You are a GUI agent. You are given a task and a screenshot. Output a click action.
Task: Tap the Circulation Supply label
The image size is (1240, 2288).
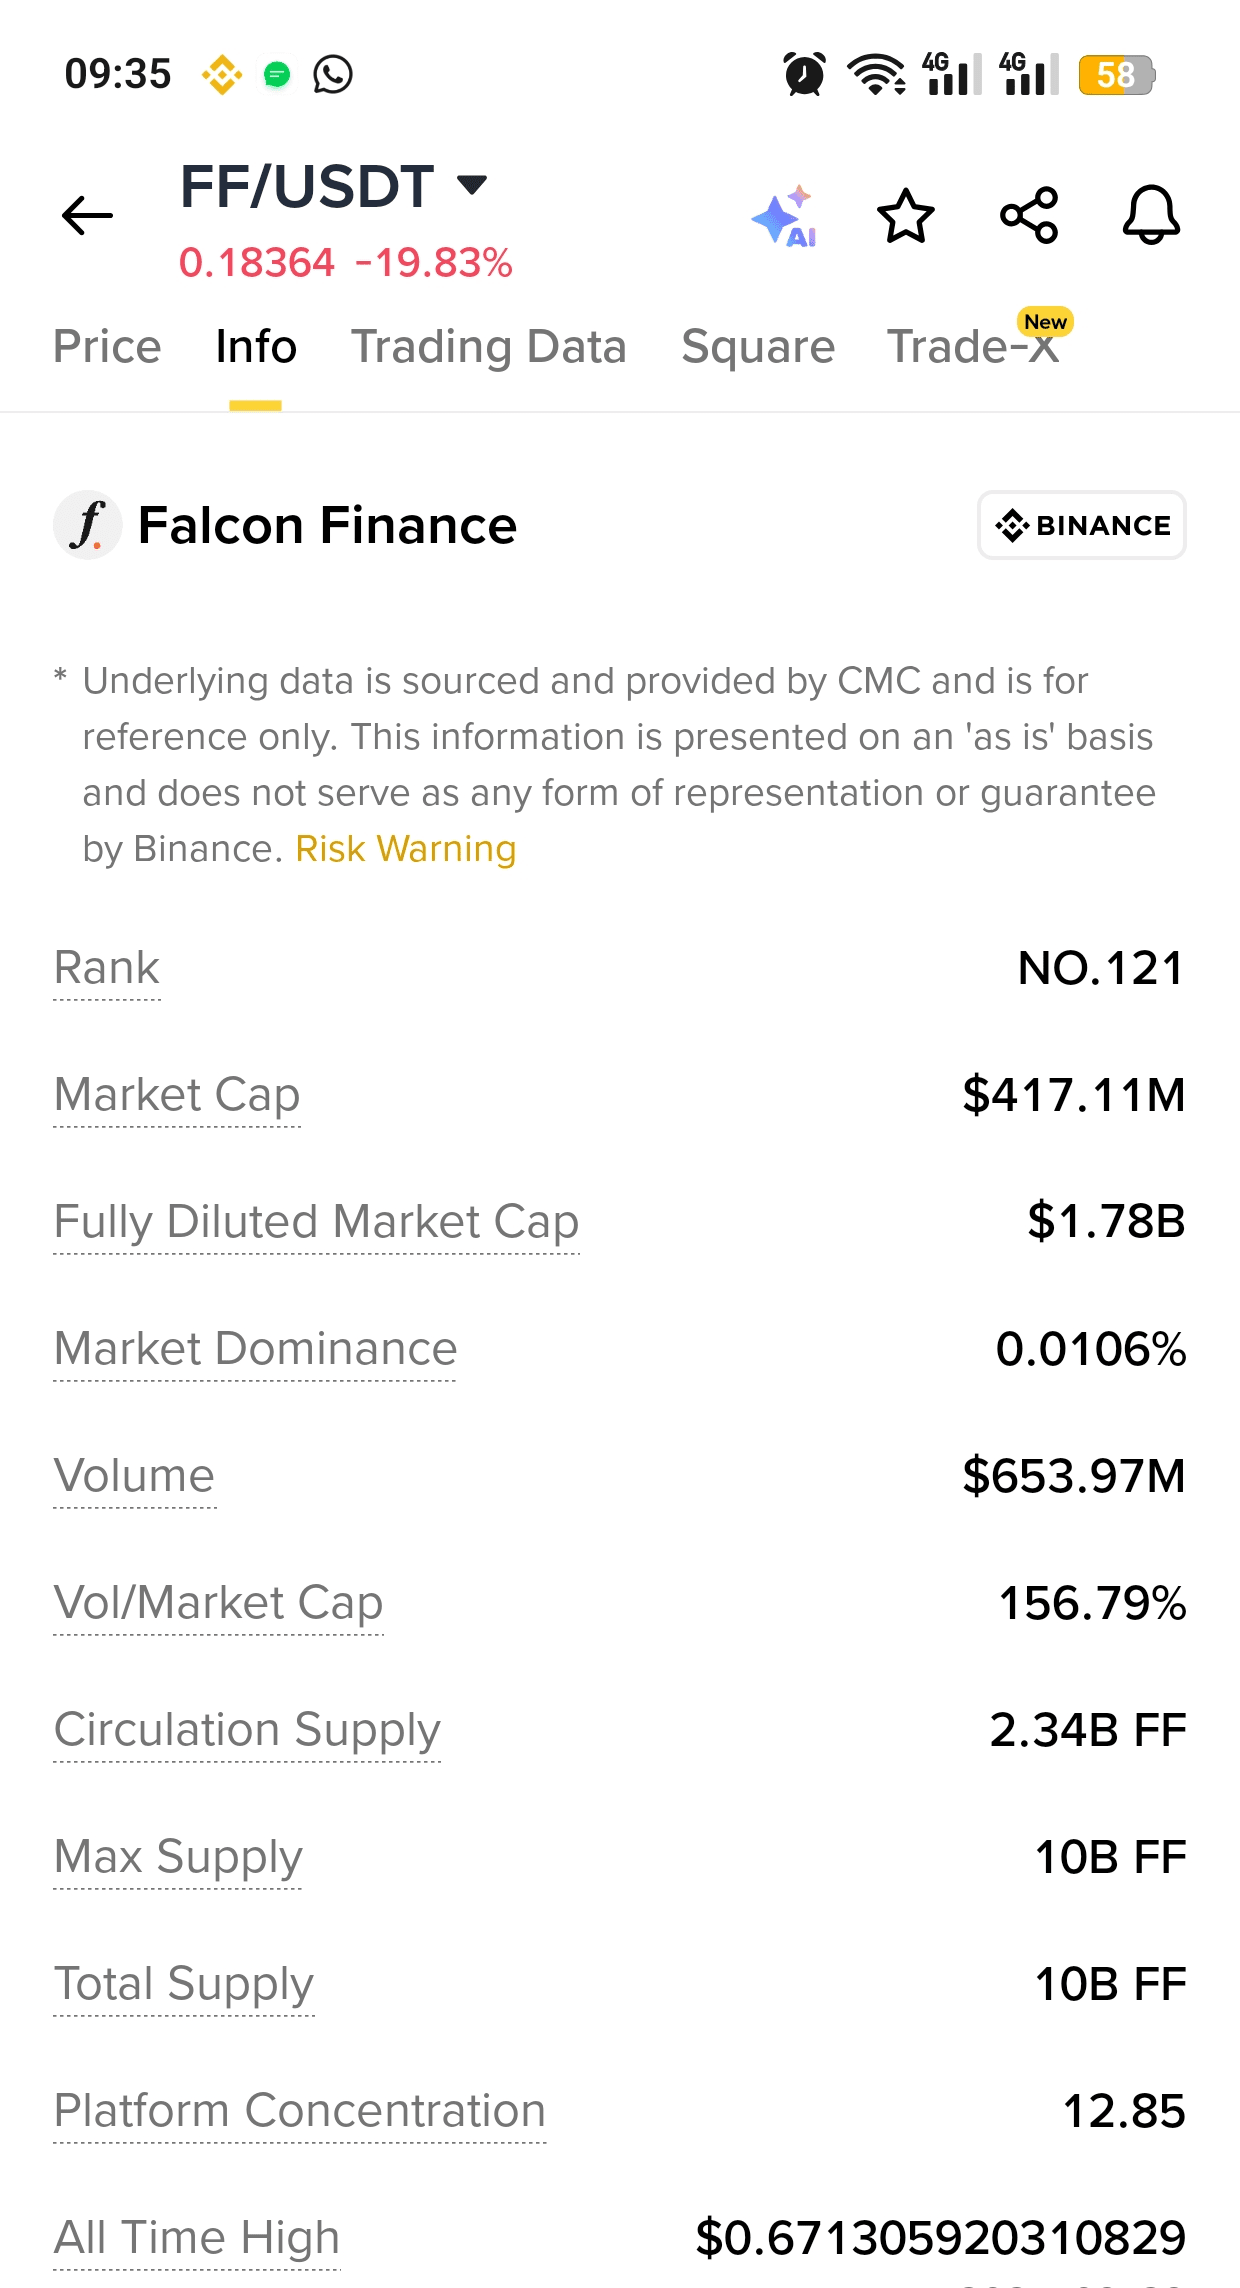[x=247, y=1730]
